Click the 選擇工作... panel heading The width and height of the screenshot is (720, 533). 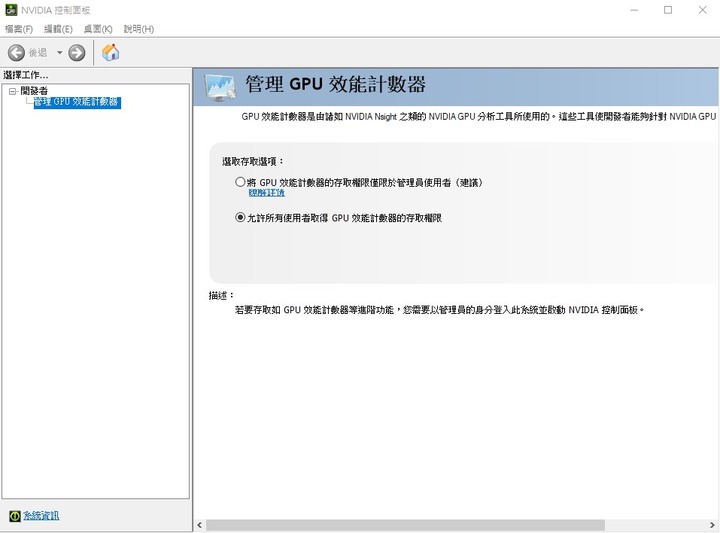26,75
